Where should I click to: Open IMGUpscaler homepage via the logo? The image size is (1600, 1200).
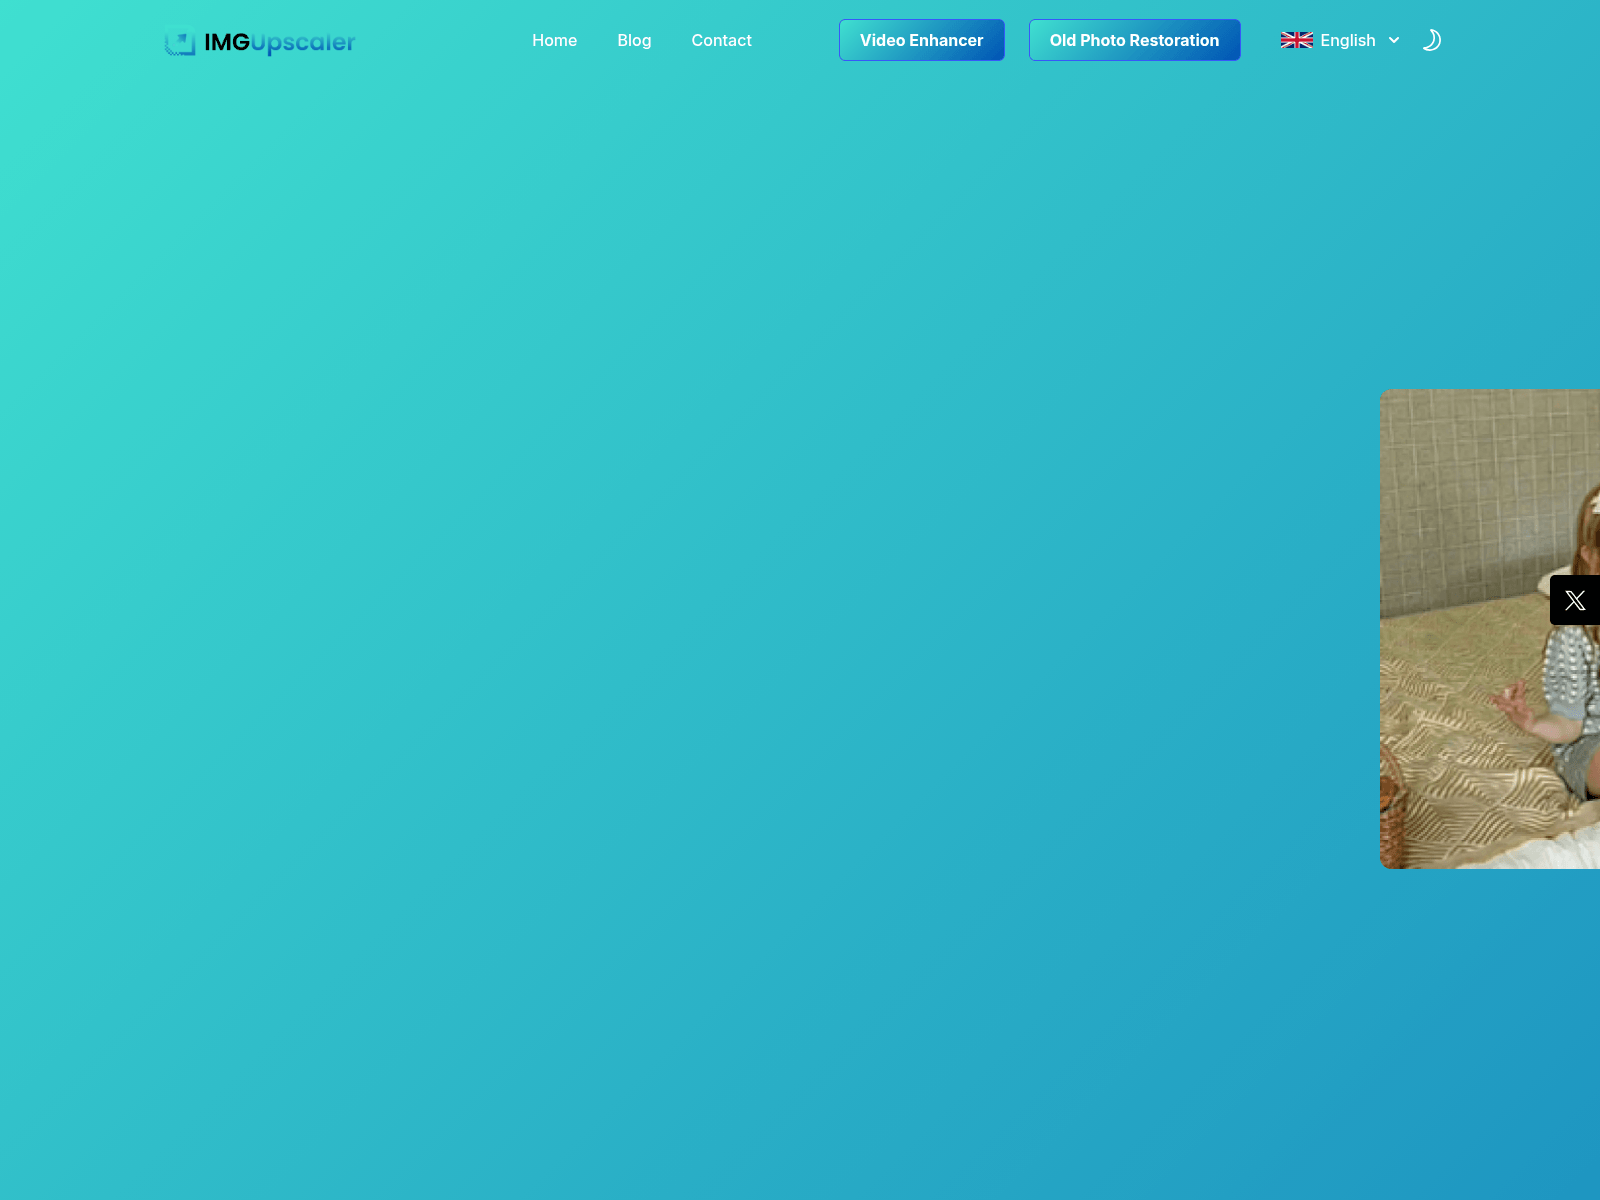coord(258,40)
